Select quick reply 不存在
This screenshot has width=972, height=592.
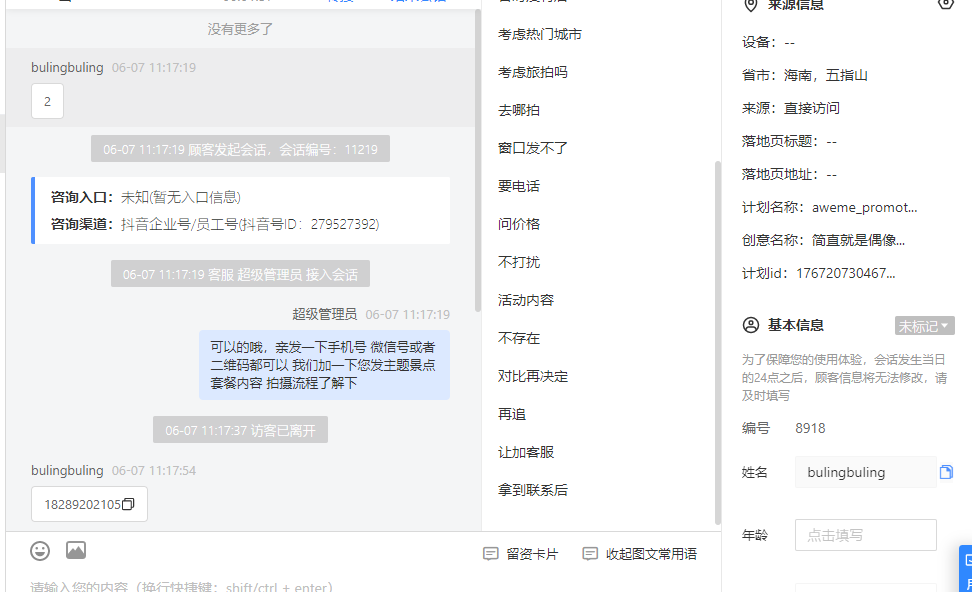coord(519,338)
